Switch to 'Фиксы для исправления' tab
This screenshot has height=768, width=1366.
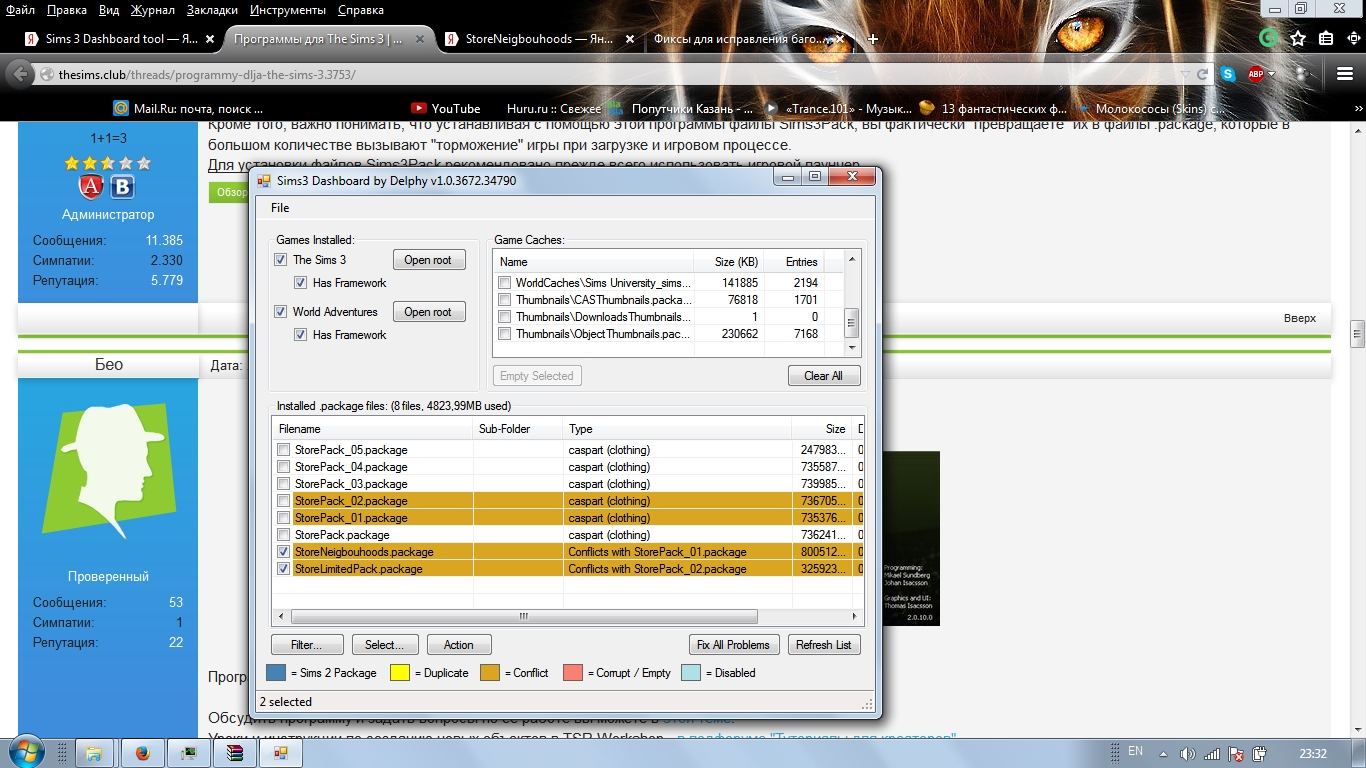748,39
